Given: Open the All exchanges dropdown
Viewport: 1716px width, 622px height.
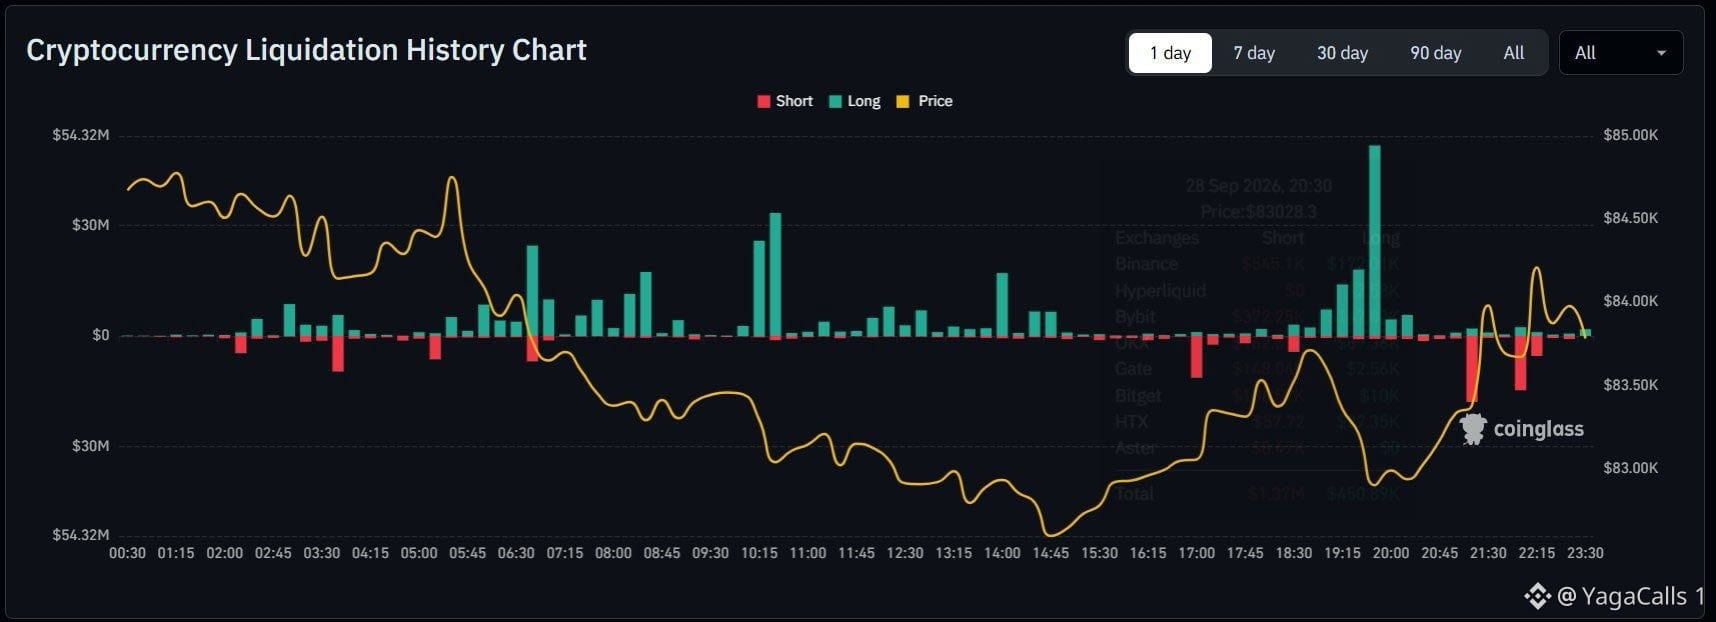Looking at the screenshot, I should click(1621, 53).
